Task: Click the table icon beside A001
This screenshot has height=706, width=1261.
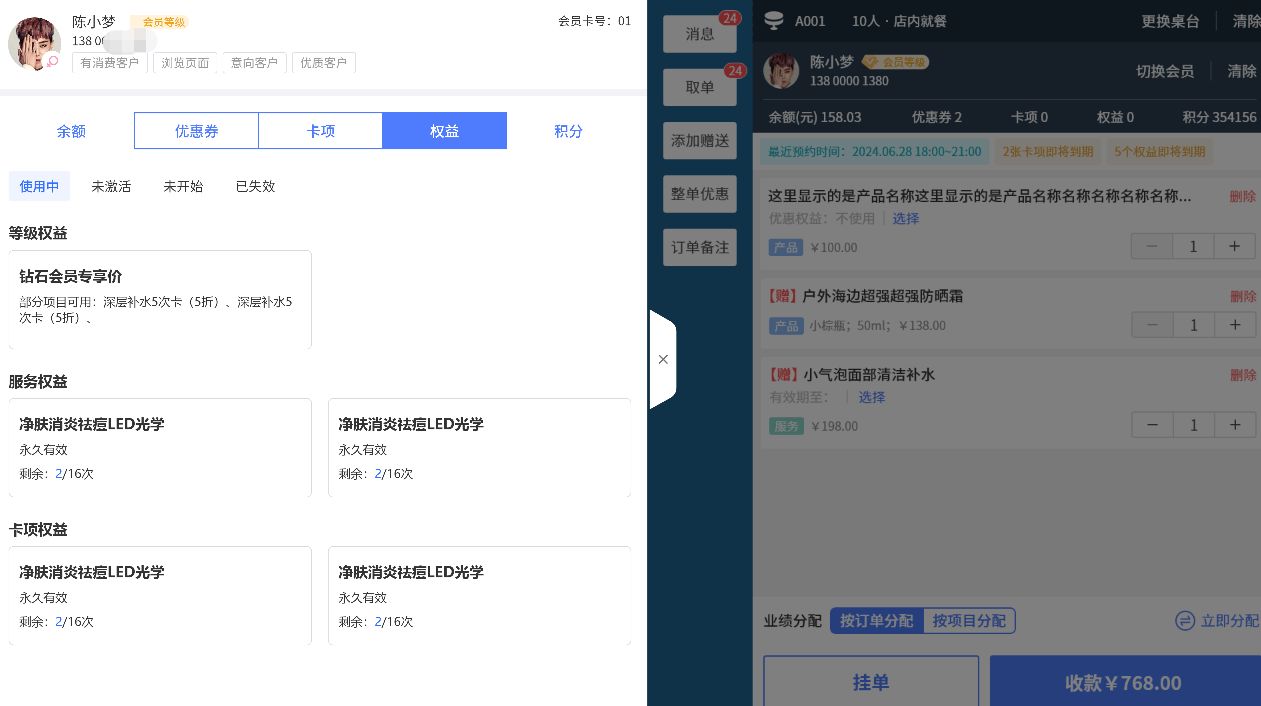Action: (x=773, y=20)
